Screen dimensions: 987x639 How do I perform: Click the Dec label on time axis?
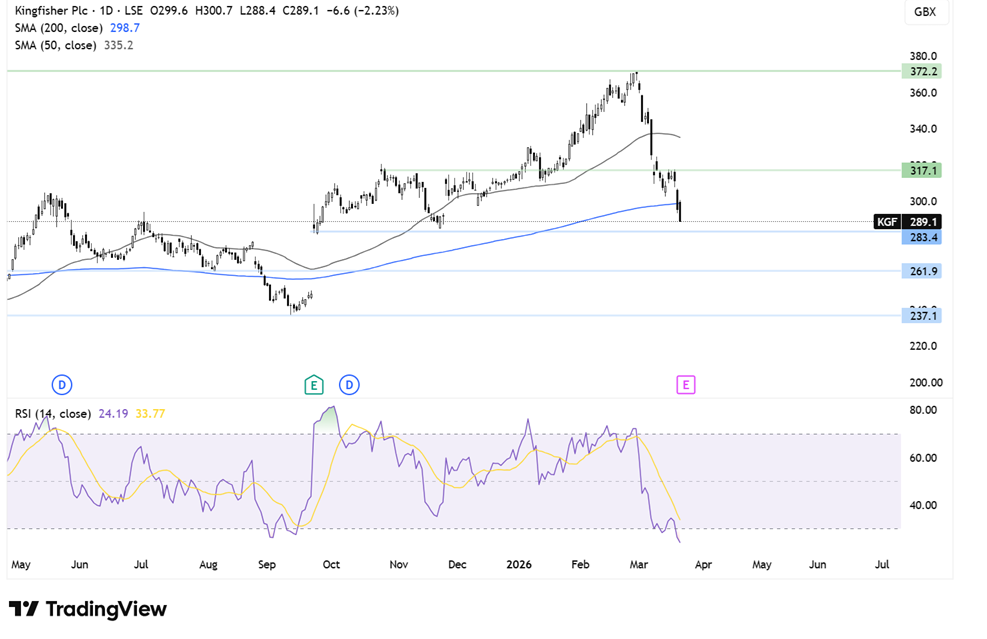pos(457,564)
